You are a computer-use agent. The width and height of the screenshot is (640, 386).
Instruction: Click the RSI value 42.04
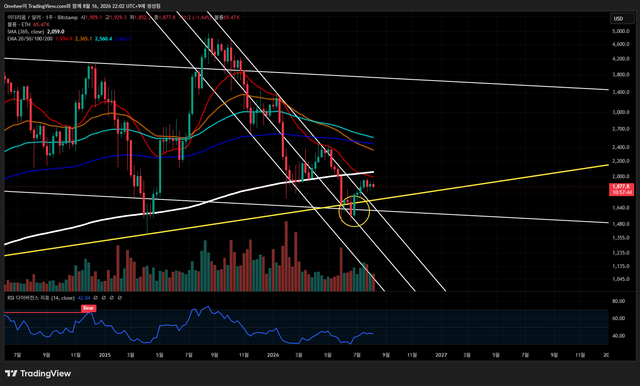[84, 298]
